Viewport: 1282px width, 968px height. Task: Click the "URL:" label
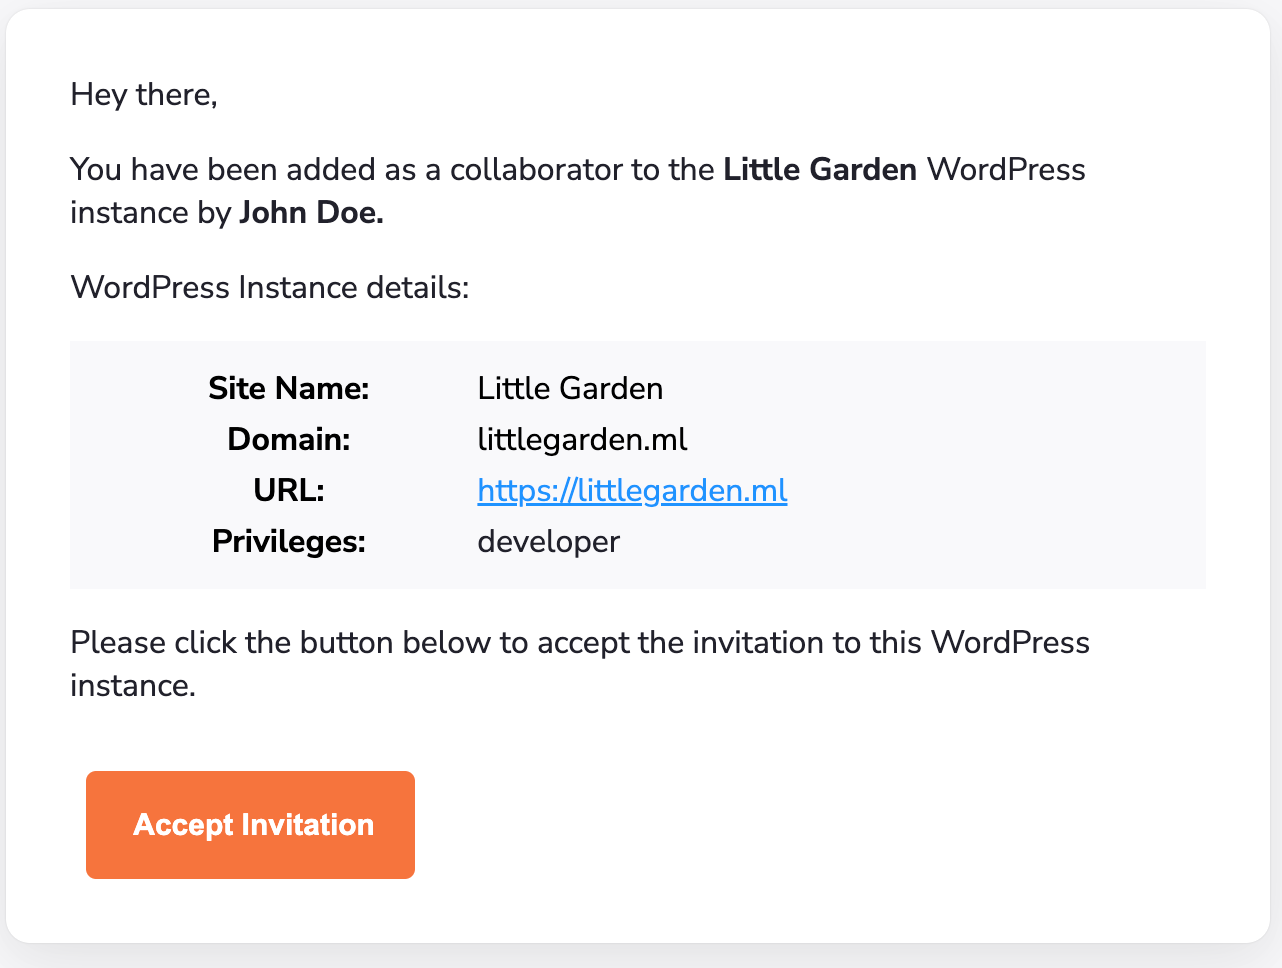pos(289,491)
